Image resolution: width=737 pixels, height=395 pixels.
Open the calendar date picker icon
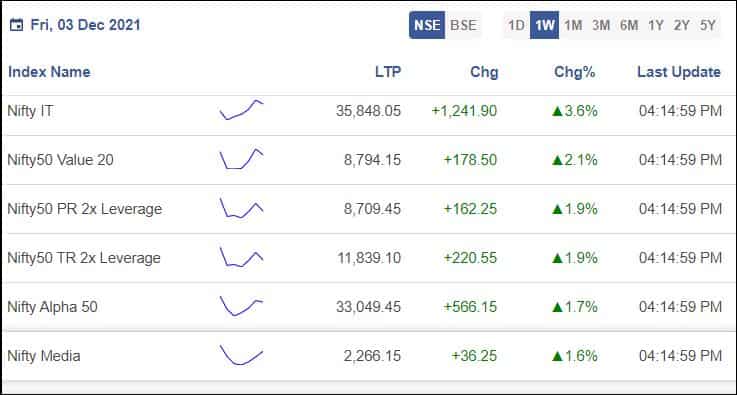pos(16,25)
